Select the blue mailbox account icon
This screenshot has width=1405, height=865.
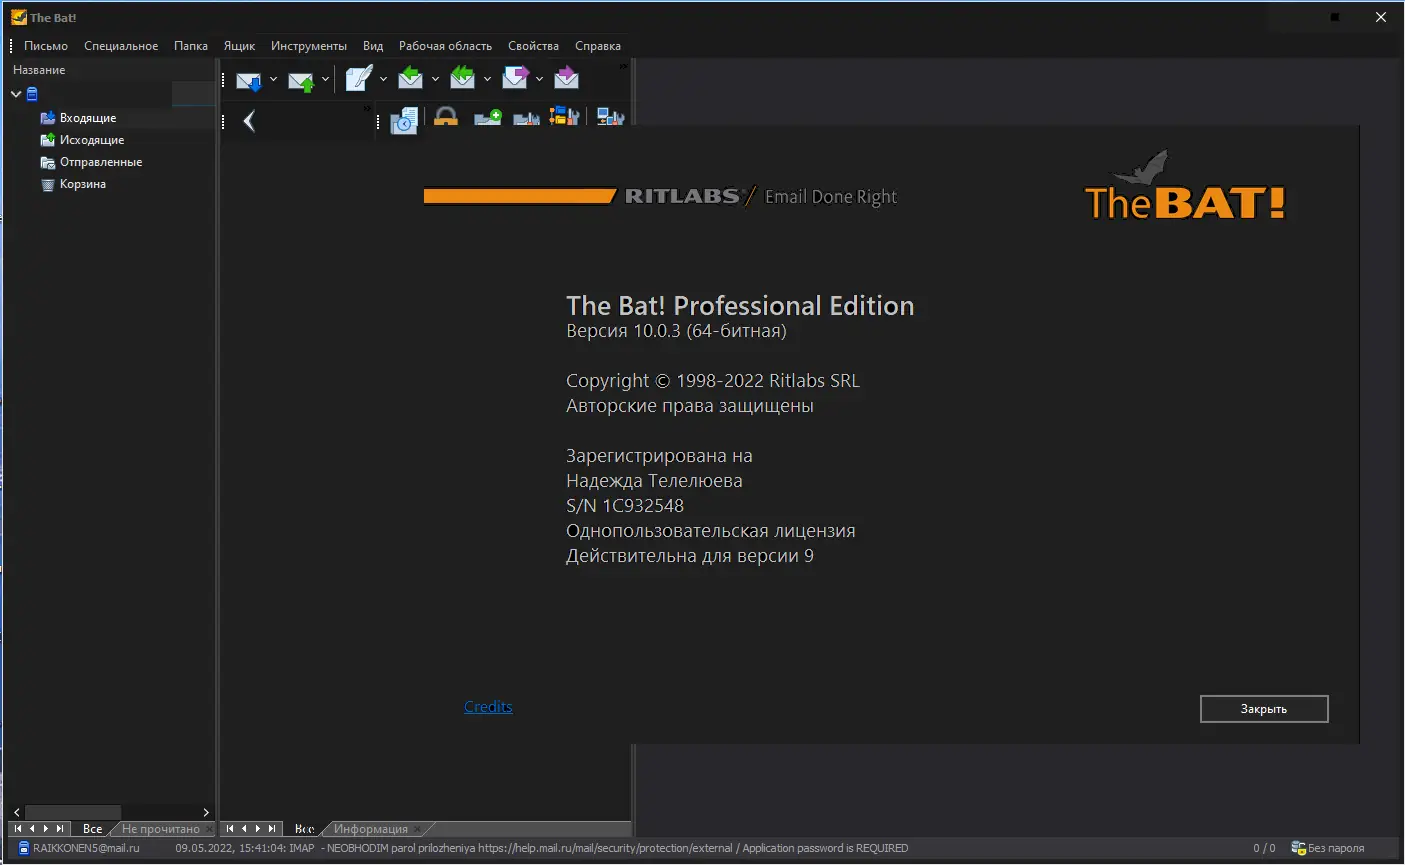point(32,94)
